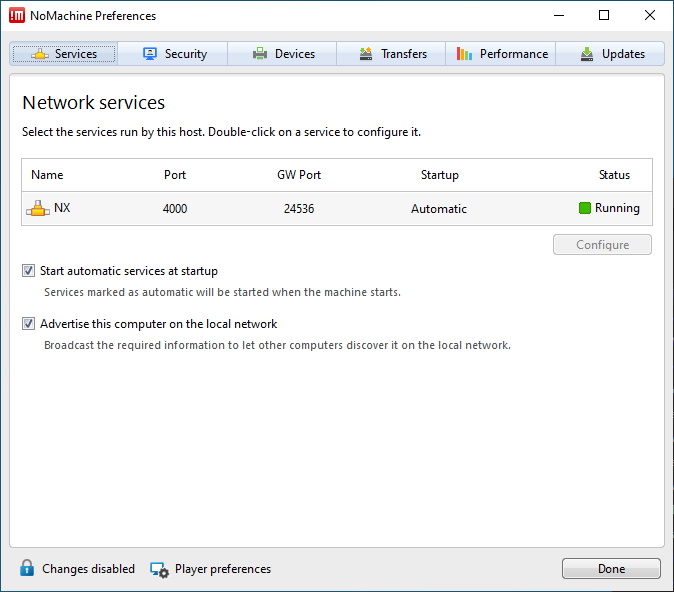Click the Startup column header
Viewport: 674px width, 592px height.
(x=440, y=175)
